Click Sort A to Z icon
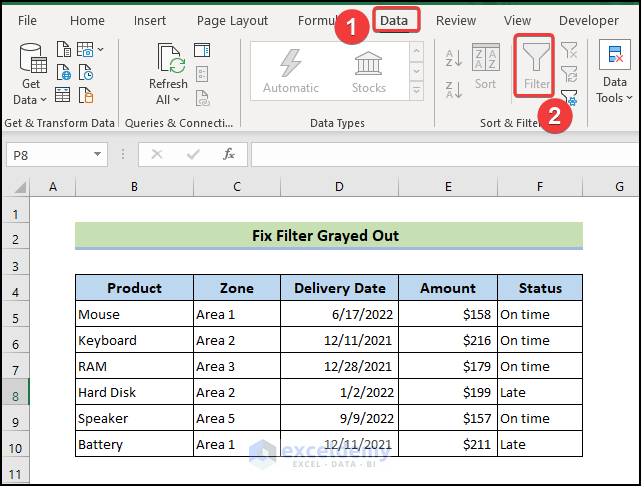Screen dimensions: 641x486 coord(453,60)
